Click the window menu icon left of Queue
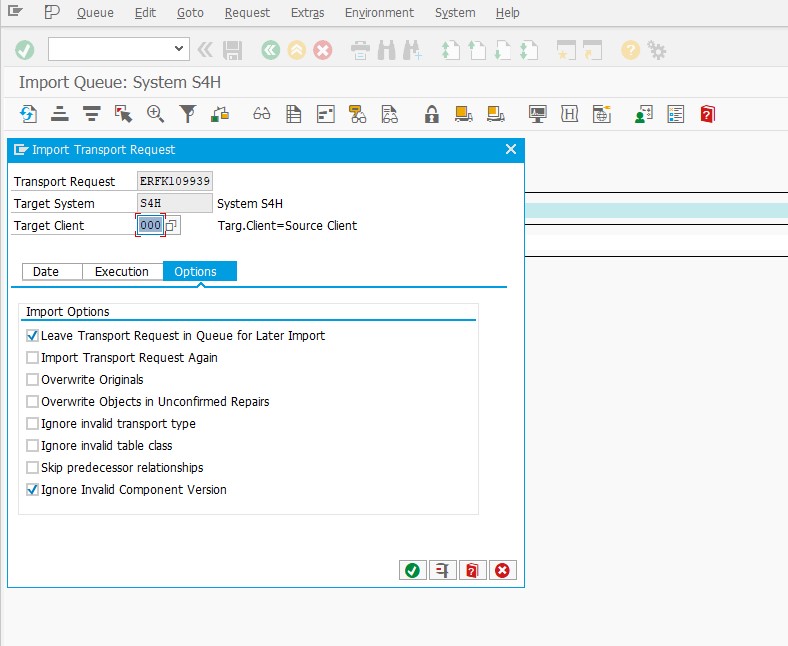The image size is (788, 646). pyautogui.click(x=16, y=11)
